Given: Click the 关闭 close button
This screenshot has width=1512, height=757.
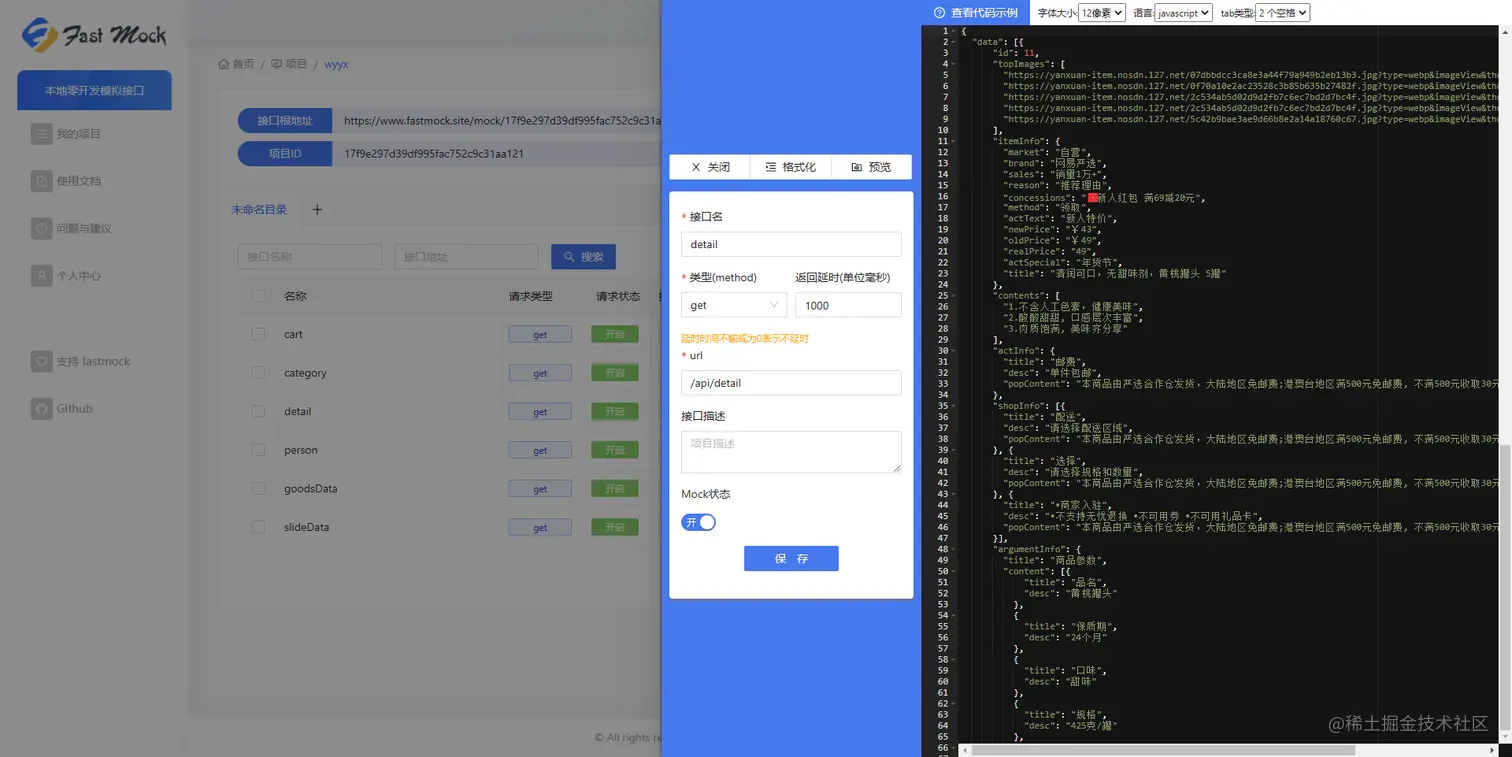Looking at the screenshot, I should (709, 167).
